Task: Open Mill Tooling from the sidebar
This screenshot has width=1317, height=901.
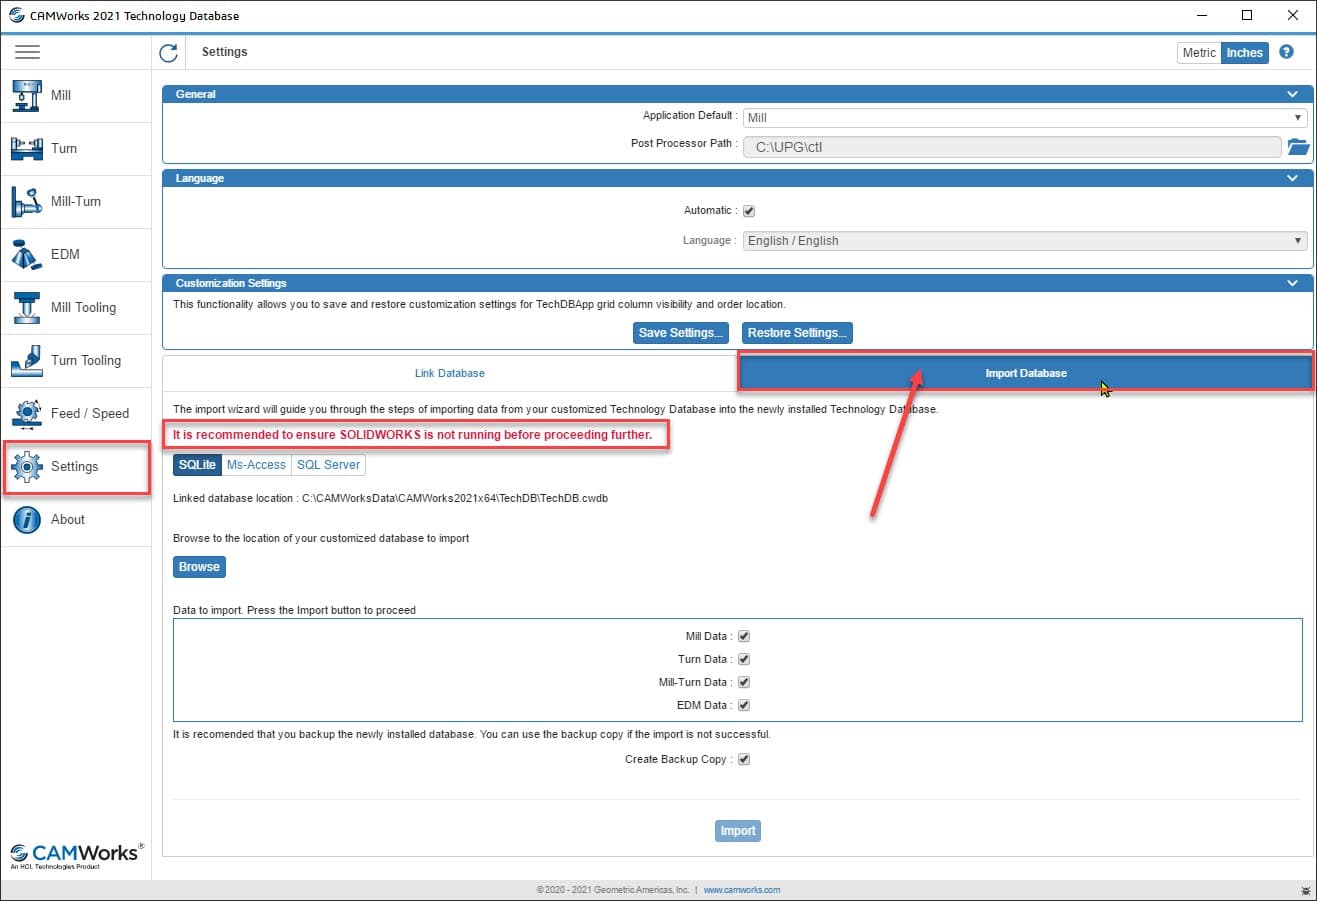Action: pyautogui.click(x=76, y=307)
